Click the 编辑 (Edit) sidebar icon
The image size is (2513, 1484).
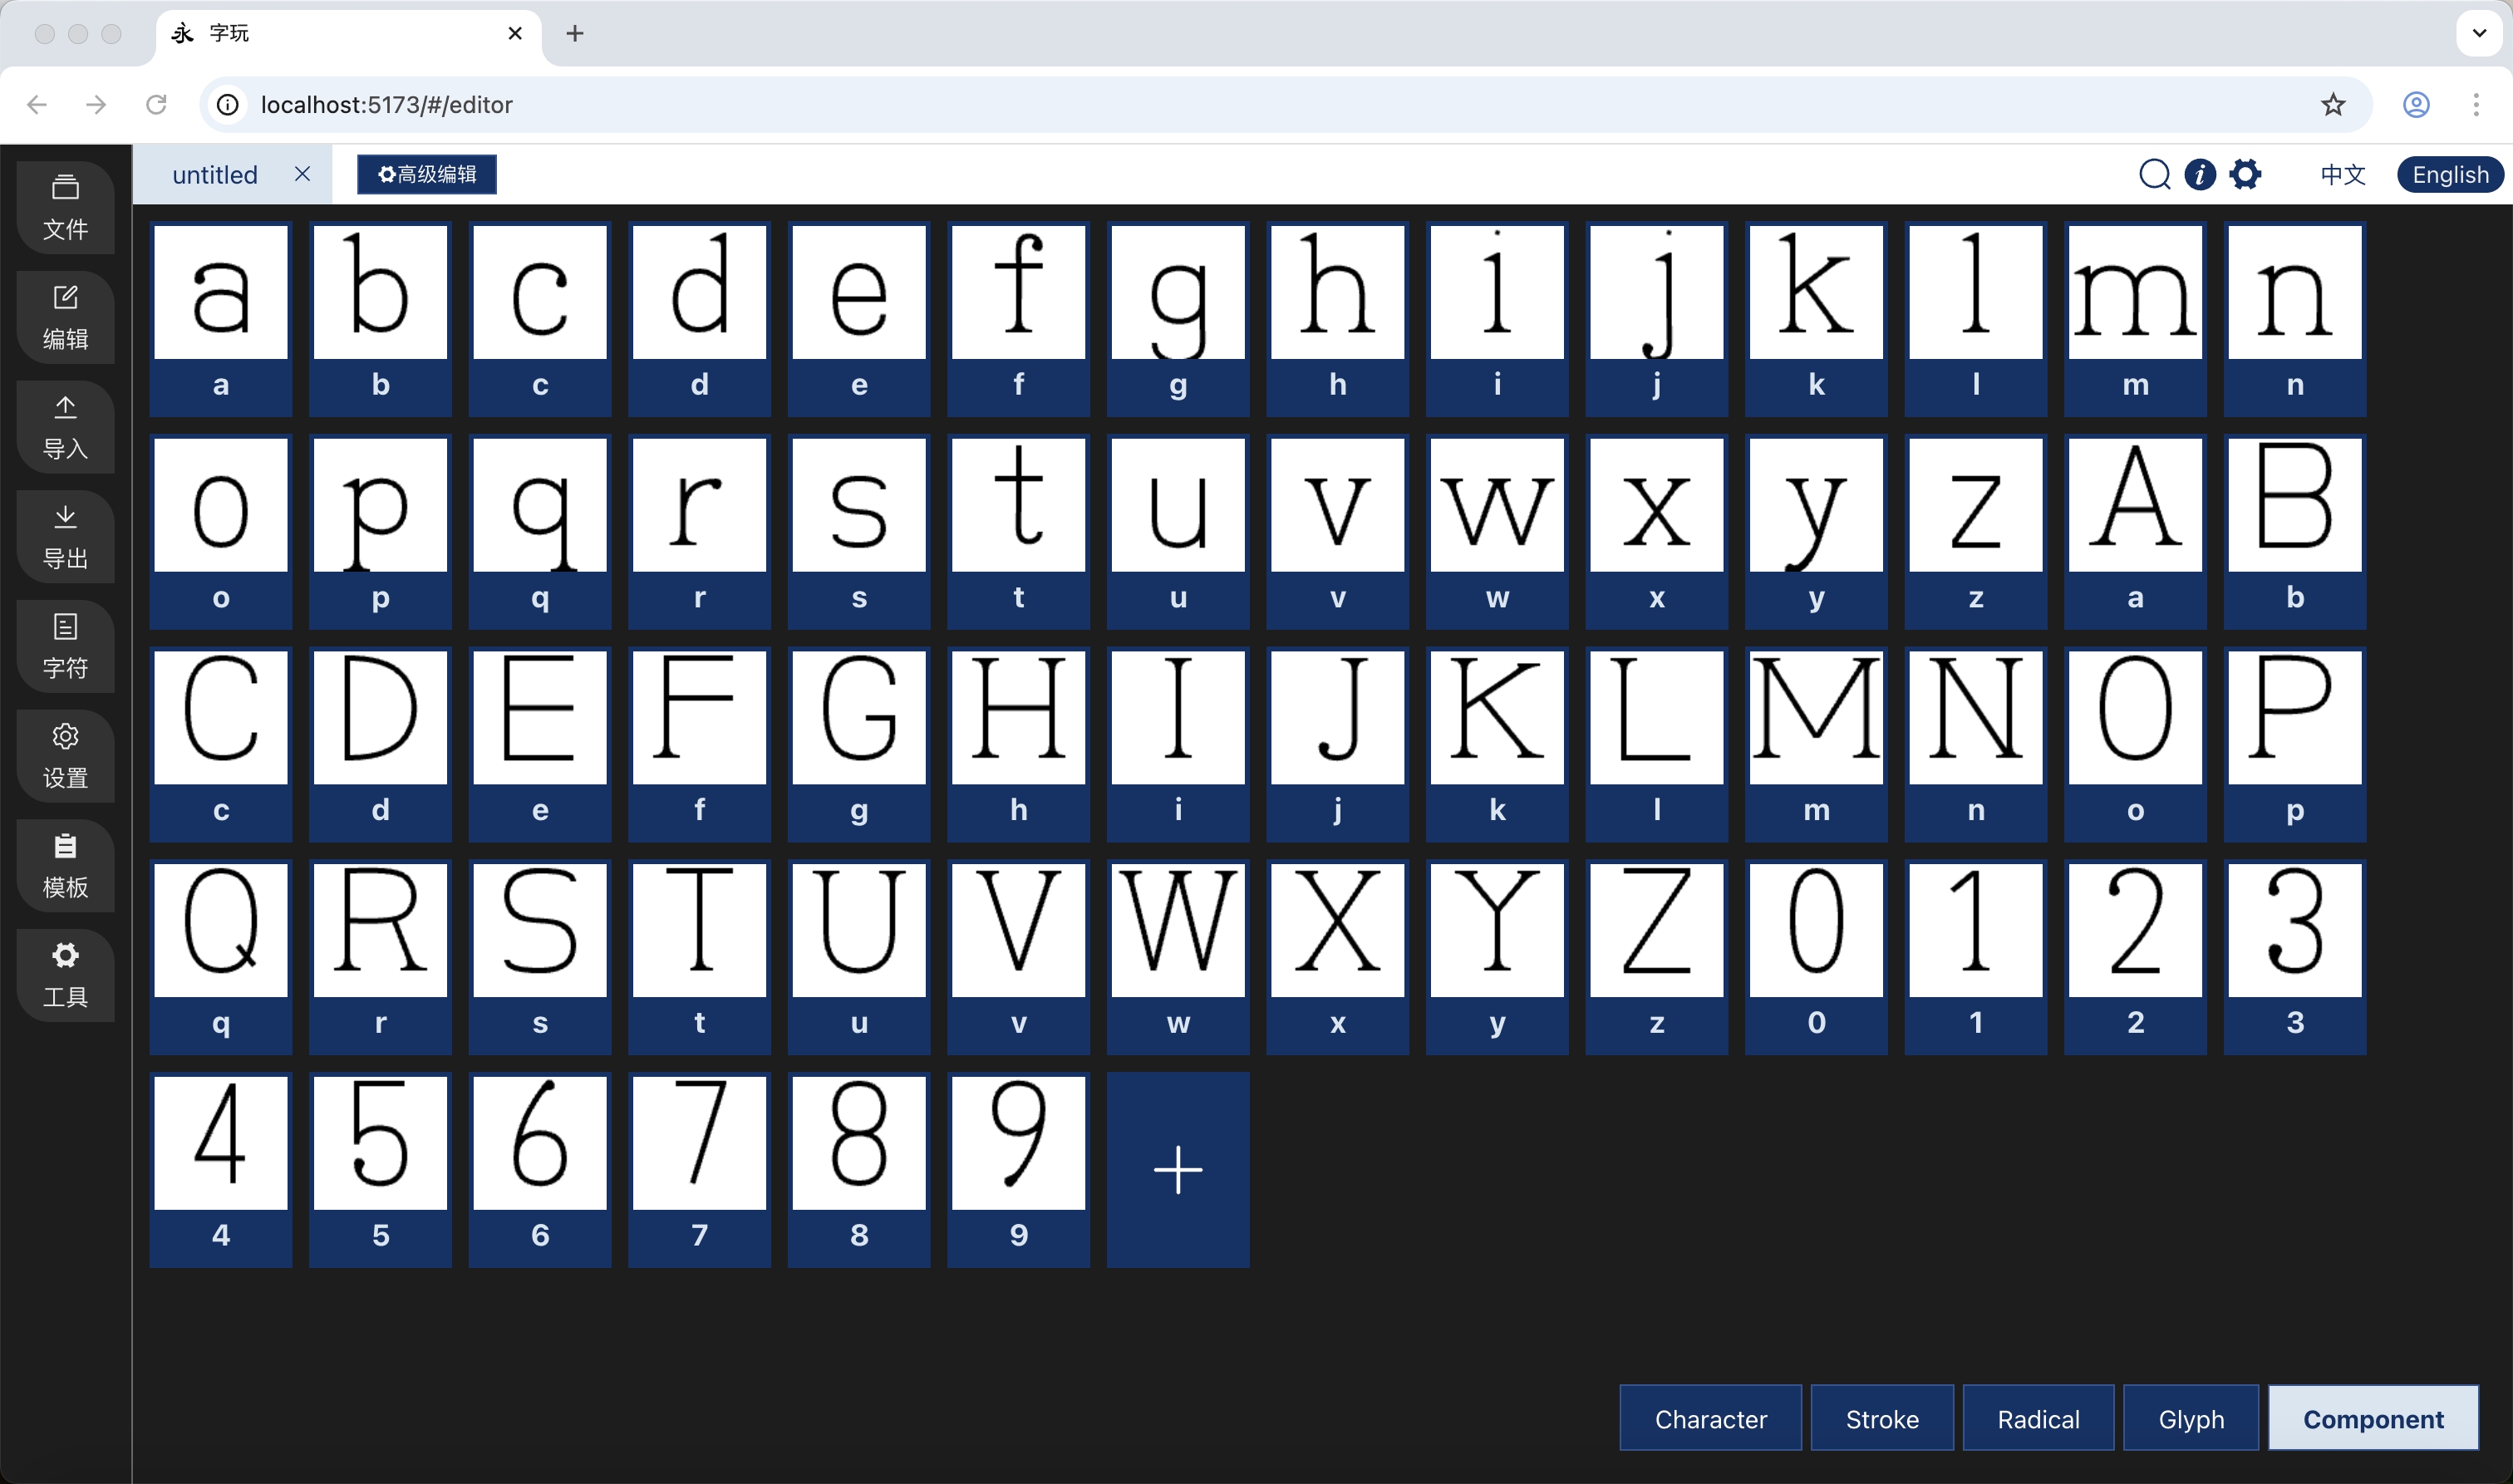[x=65, y=317]
